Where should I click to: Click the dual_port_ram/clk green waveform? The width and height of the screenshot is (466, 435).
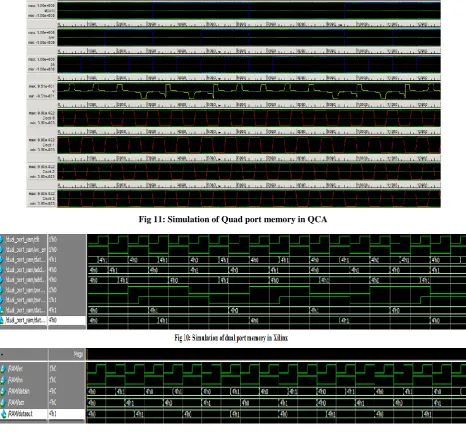click(x=276, y=239)
